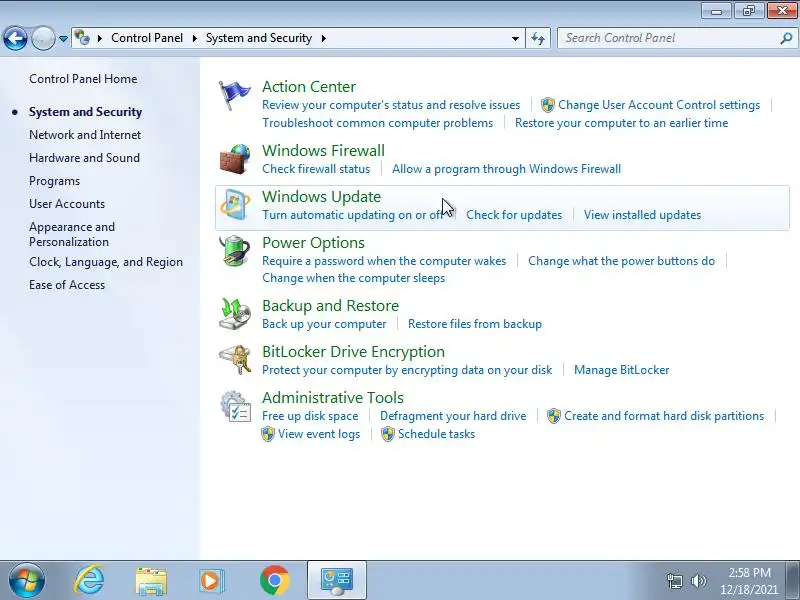Launch Internet Explorer from the taskbar
This screenshot has width=800, height=600.
click(89, 581)
